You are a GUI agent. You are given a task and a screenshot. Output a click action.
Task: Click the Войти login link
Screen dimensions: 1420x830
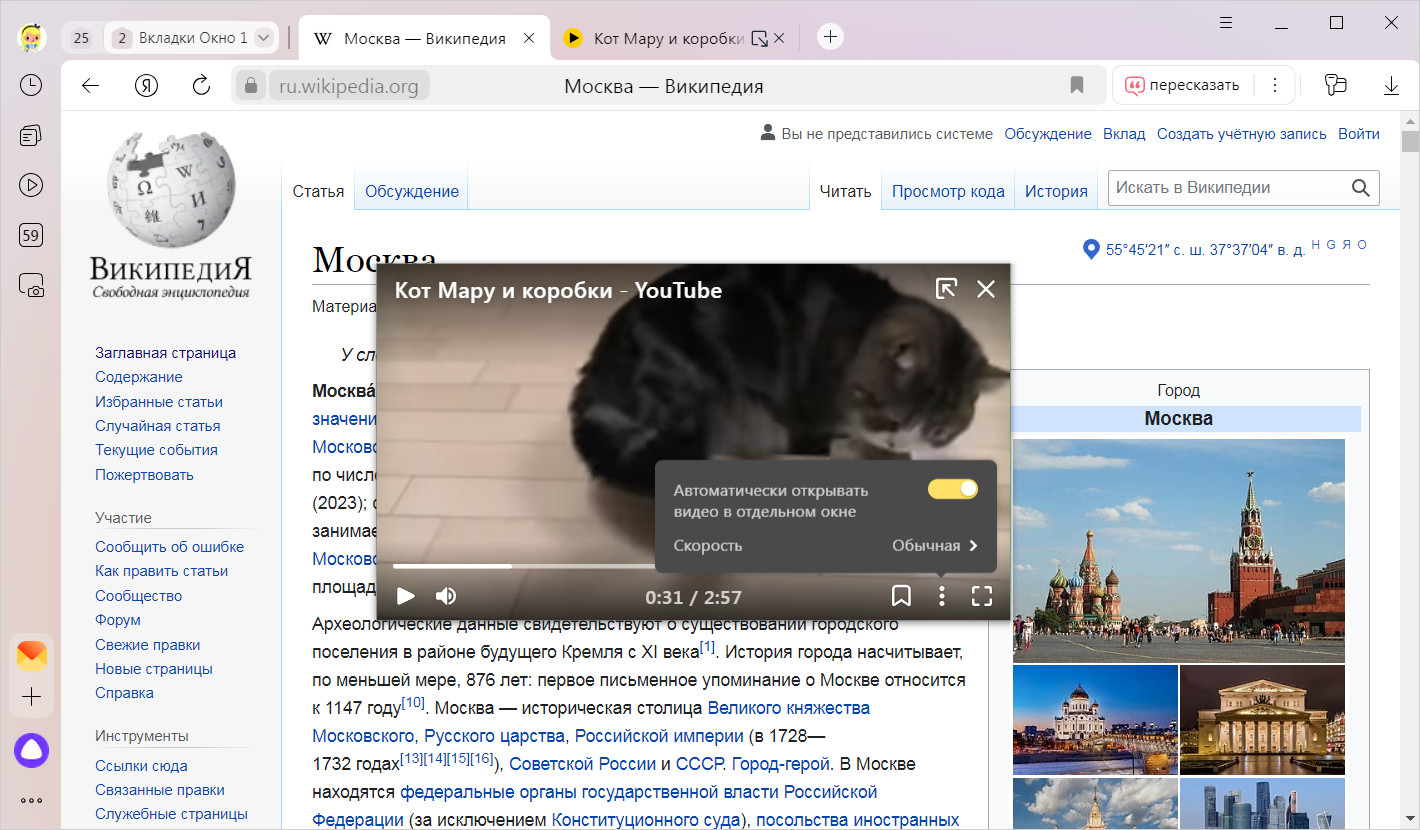click(1359, 134)
